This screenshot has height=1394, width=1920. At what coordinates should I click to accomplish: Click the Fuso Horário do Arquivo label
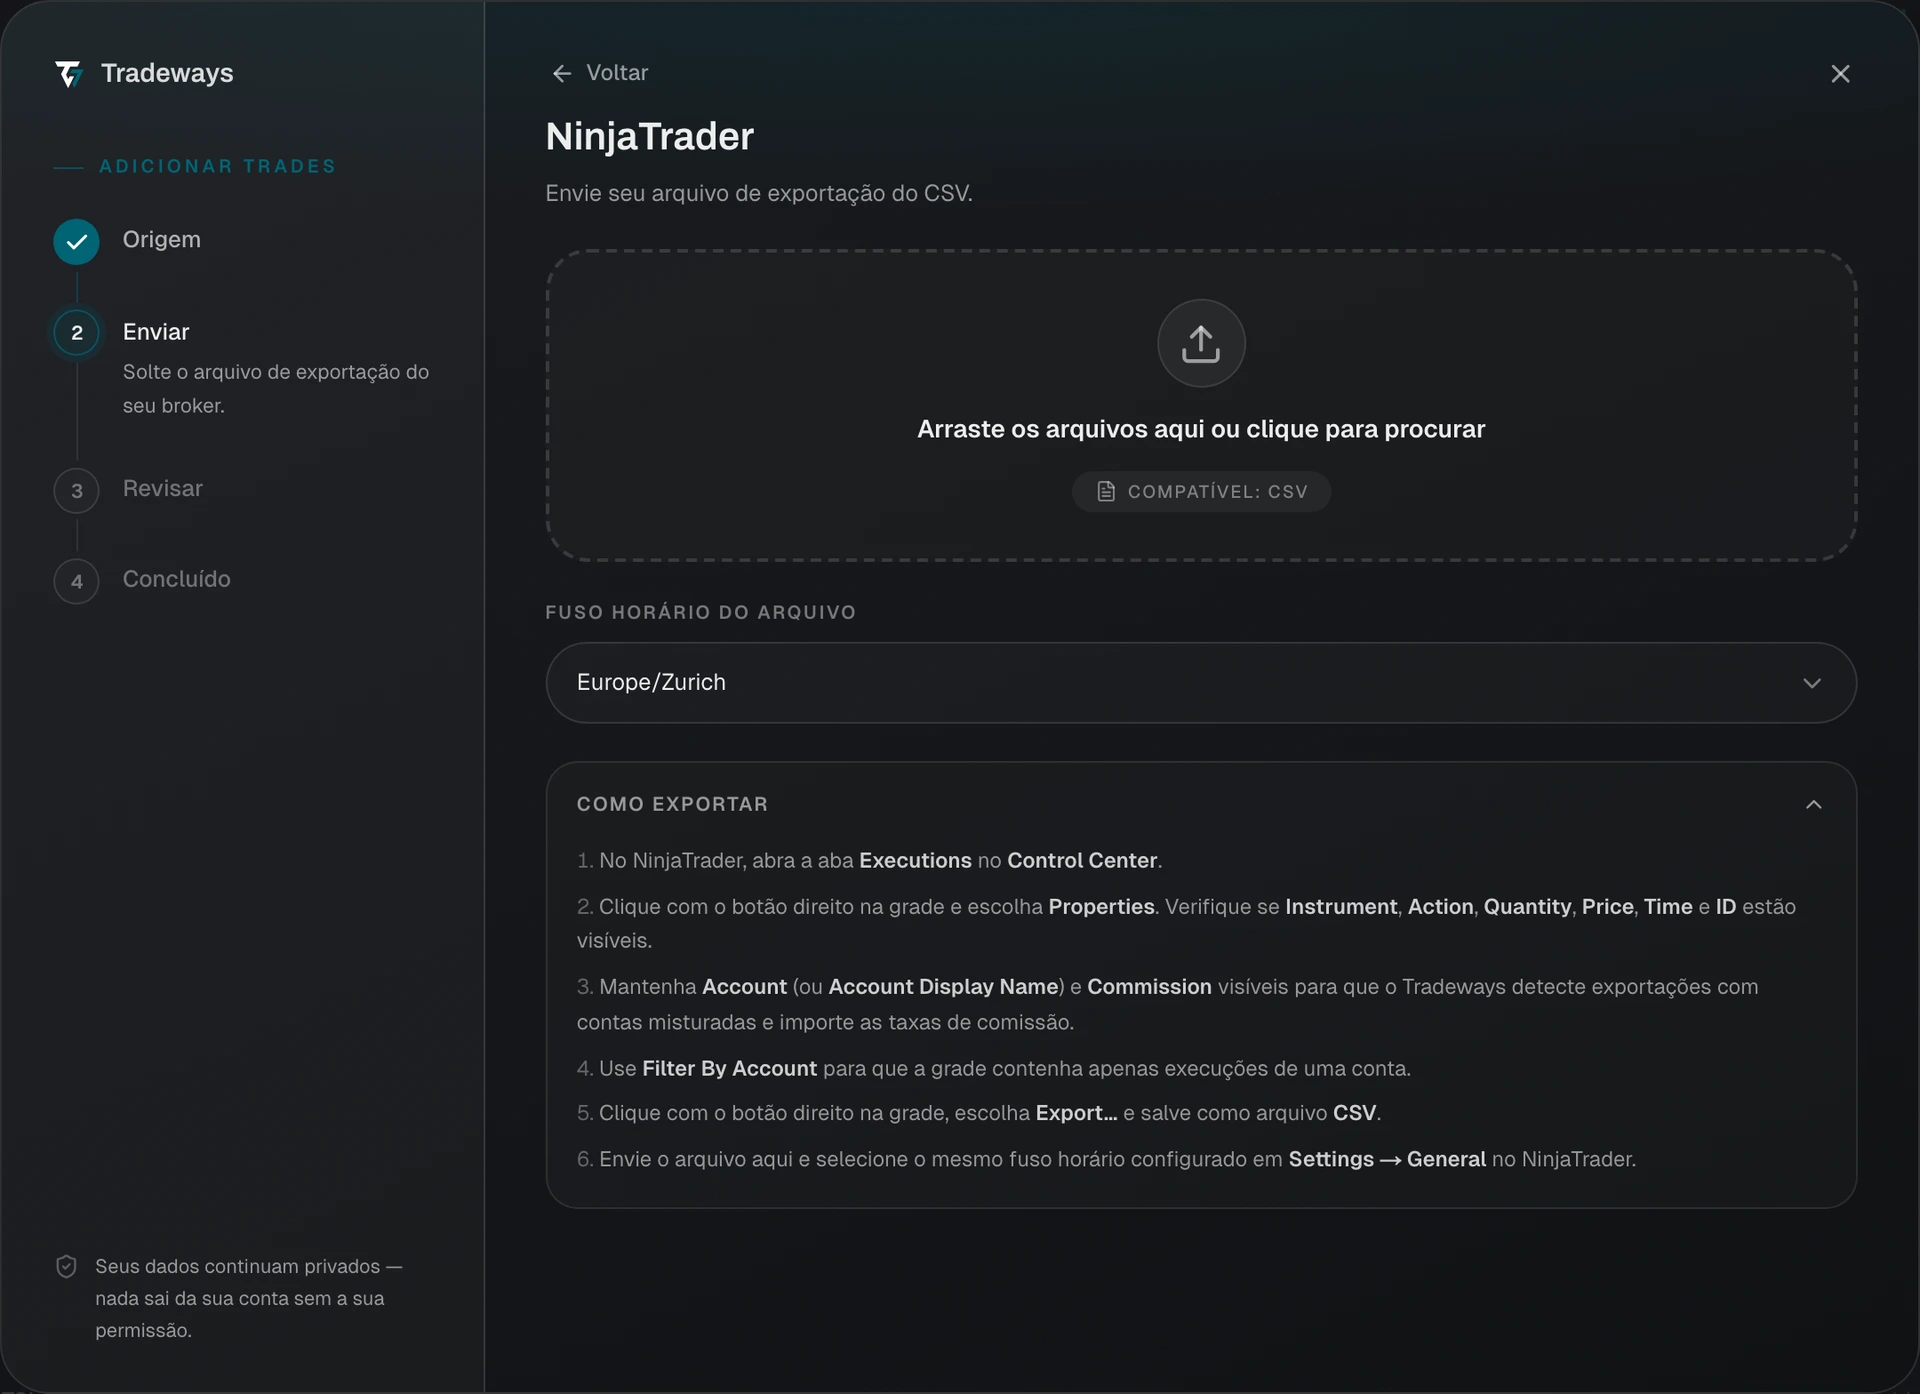click(701, 612)
